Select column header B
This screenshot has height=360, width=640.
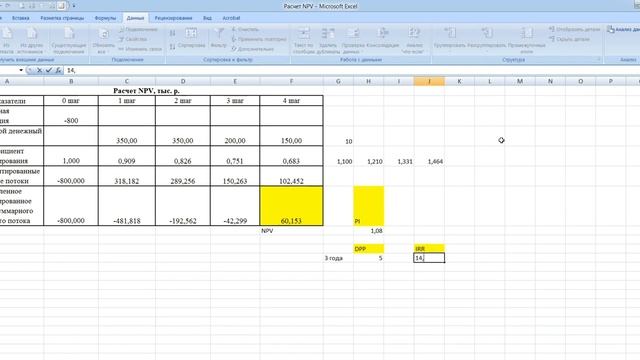coord(71,81)
